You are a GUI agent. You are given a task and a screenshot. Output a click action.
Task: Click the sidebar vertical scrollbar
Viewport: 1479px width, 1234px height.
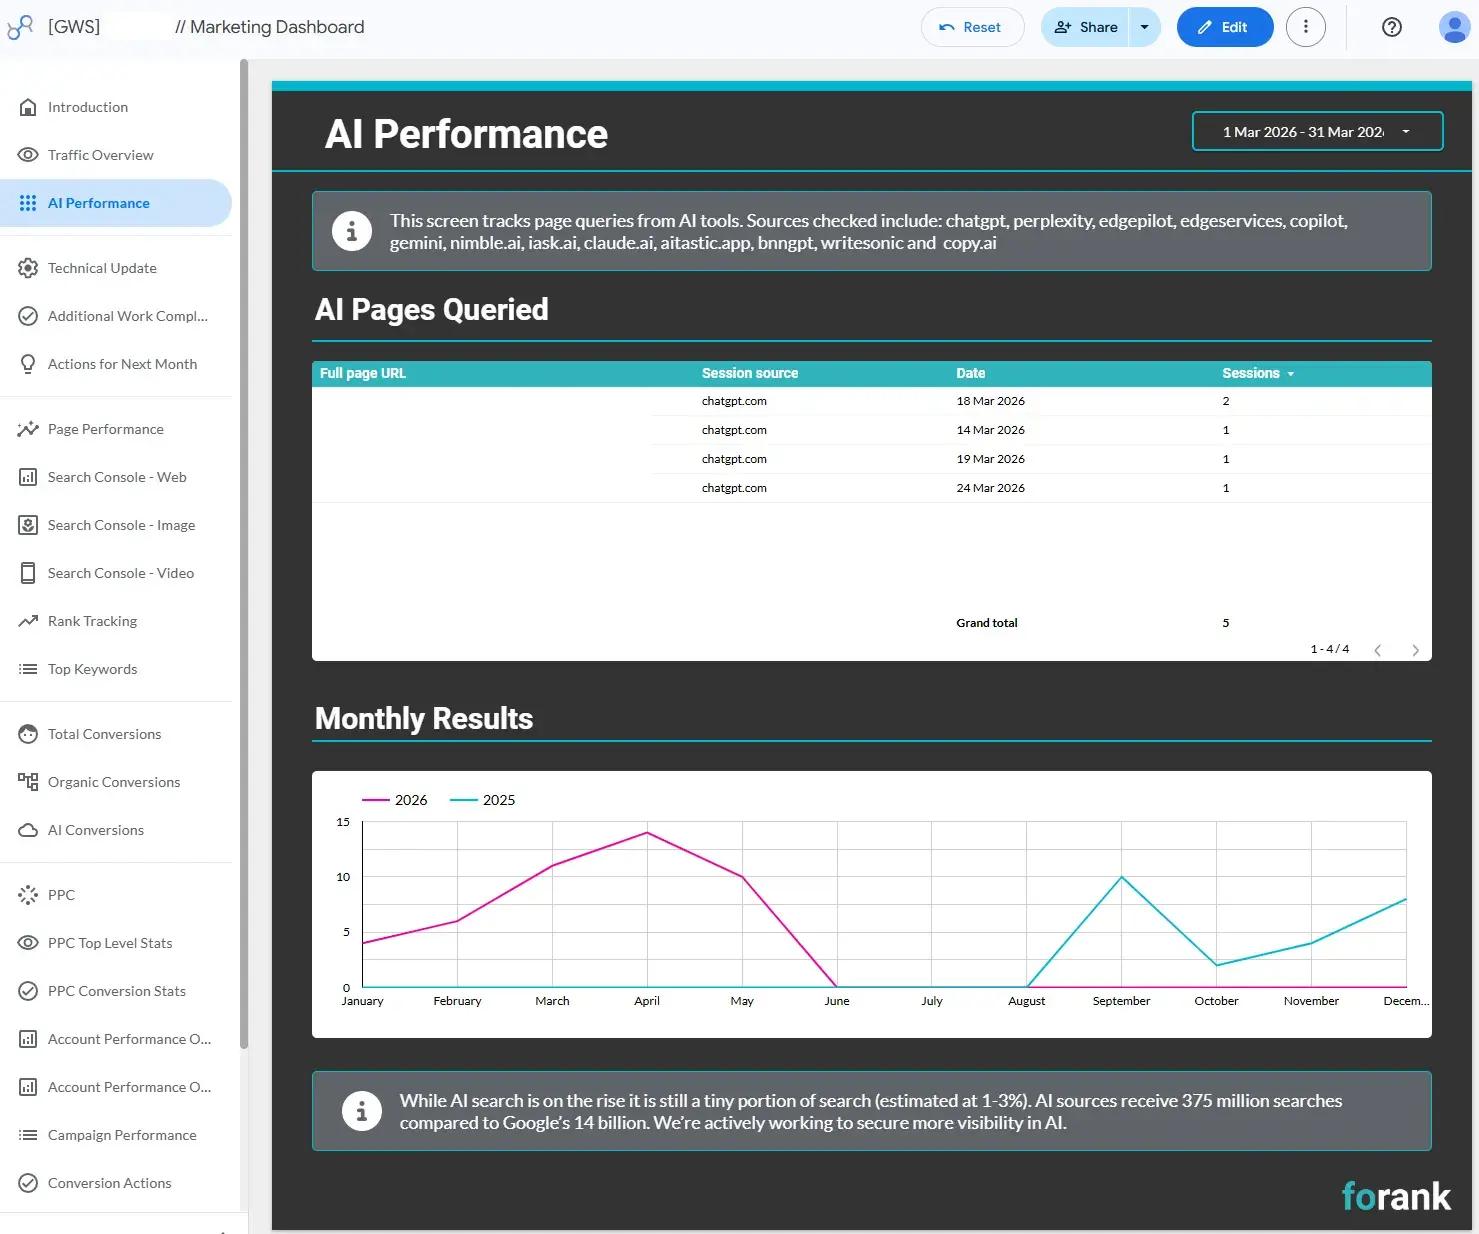(244, 553)
